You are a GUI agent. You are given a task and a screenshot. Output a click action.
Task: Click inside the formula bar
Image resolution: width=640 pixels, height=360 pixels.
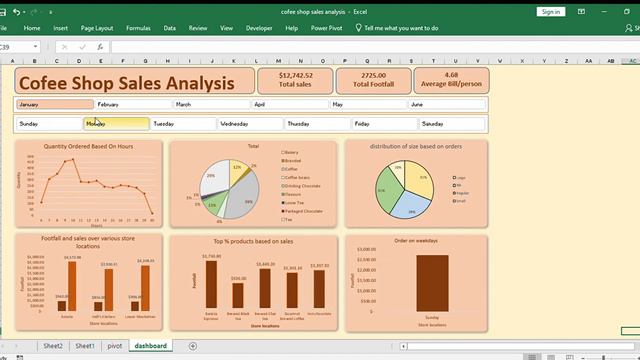coord(375,47)
